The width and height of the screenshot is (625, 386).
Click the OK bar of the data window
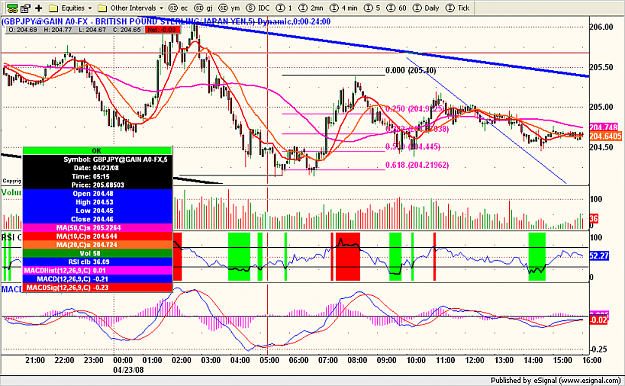[x=97, y=151]
